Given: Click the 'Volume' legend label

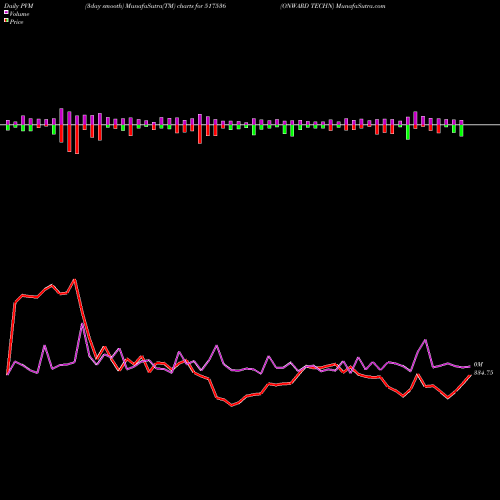Looking at the screenshot, I should [19, 14].
